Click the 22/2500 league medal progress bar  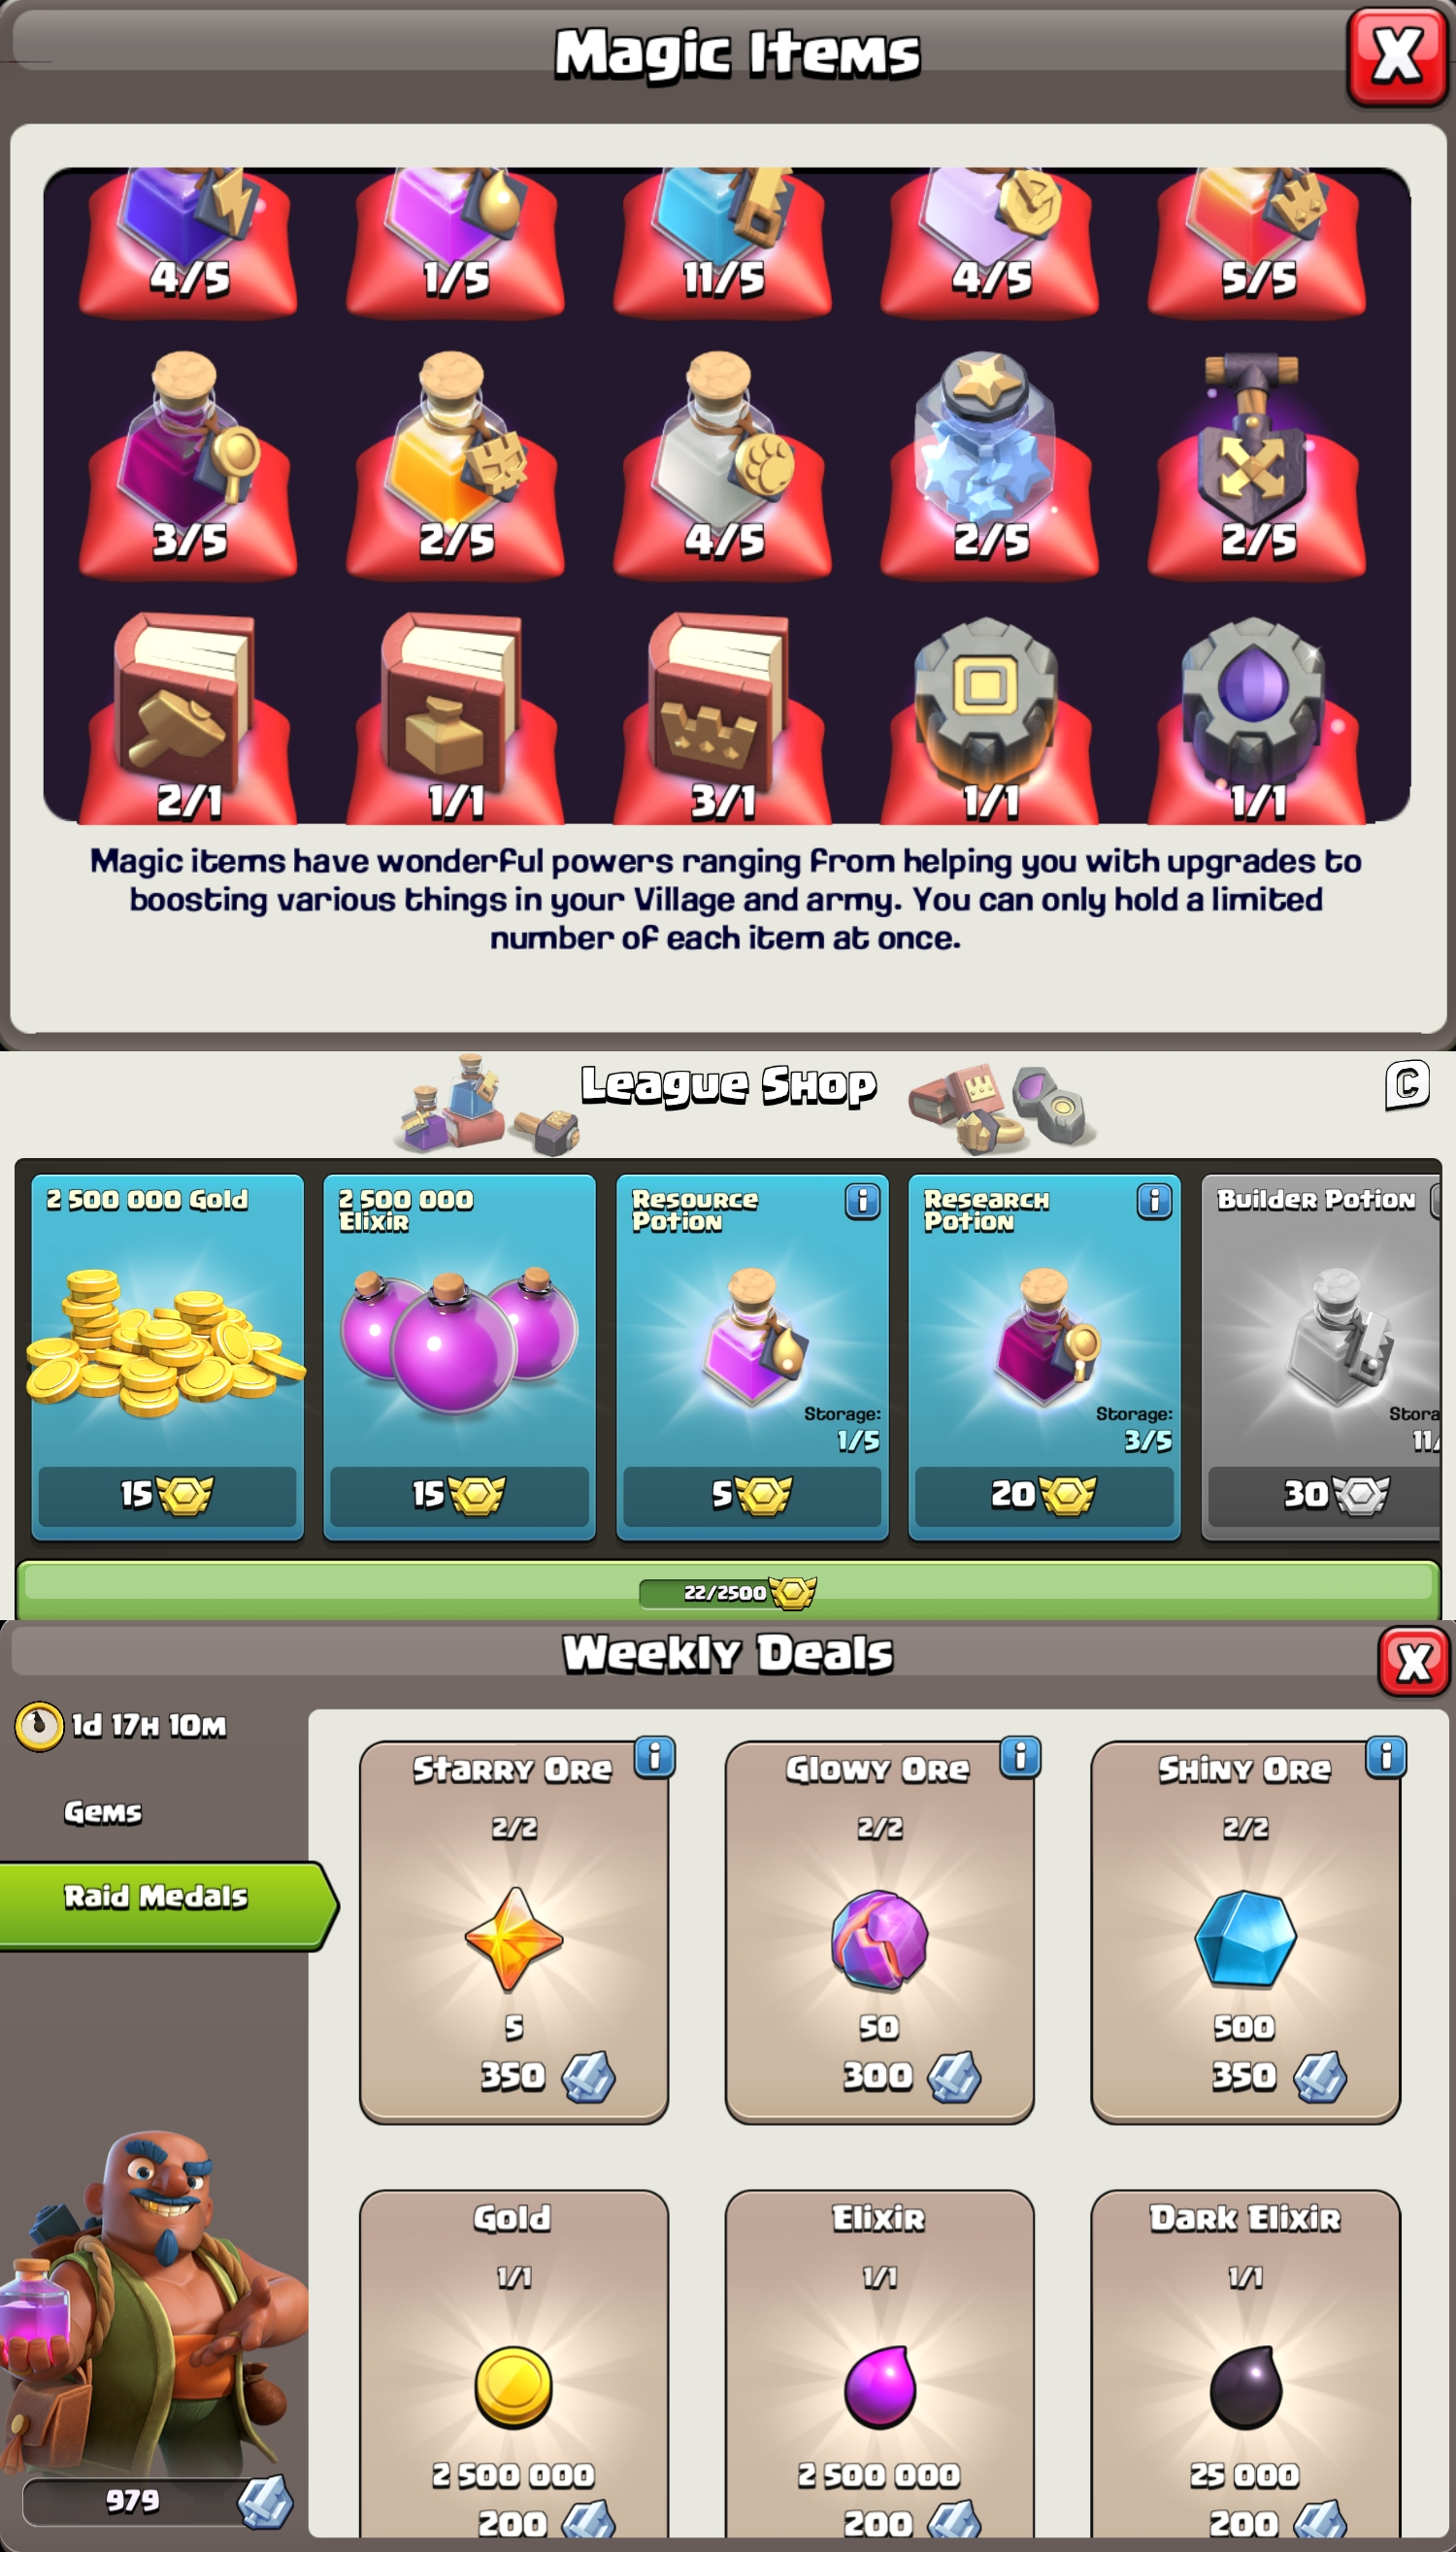point(728,1591)
